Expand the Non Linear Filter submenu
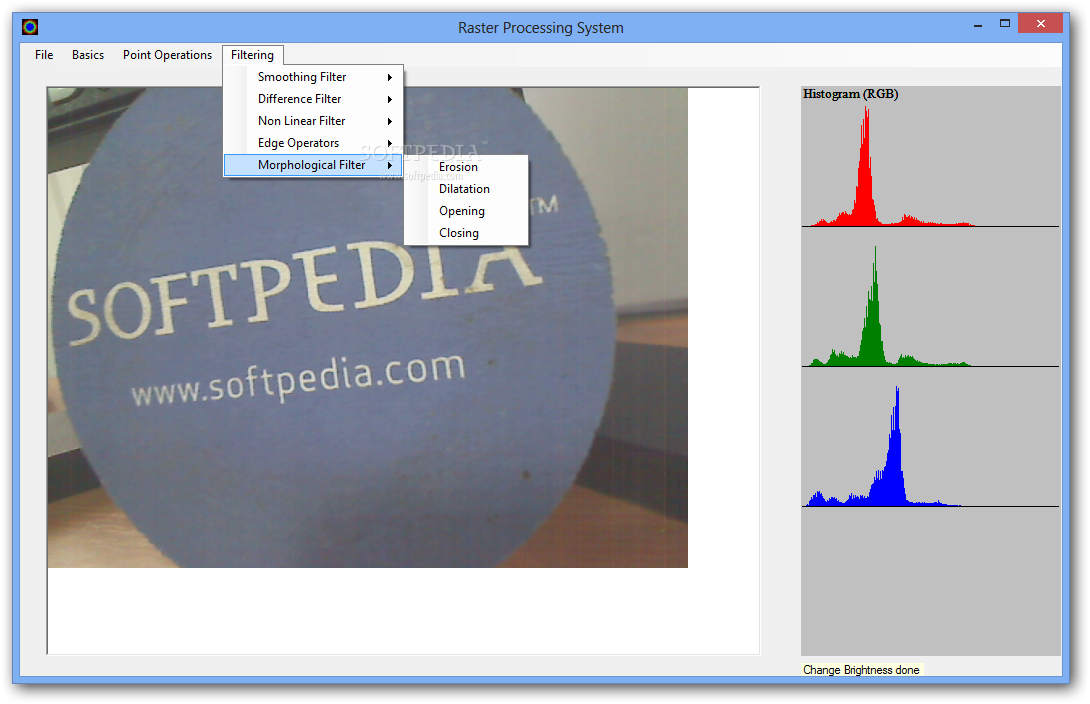The width and height of the screenshot is (1090, 704). point(313,121)
